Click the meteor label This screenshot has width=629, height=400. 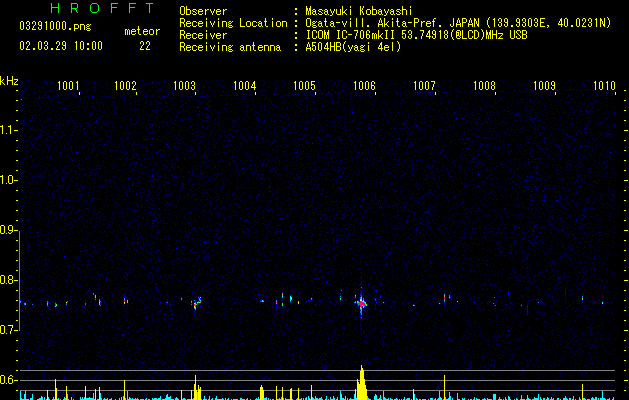pos(142,31)
